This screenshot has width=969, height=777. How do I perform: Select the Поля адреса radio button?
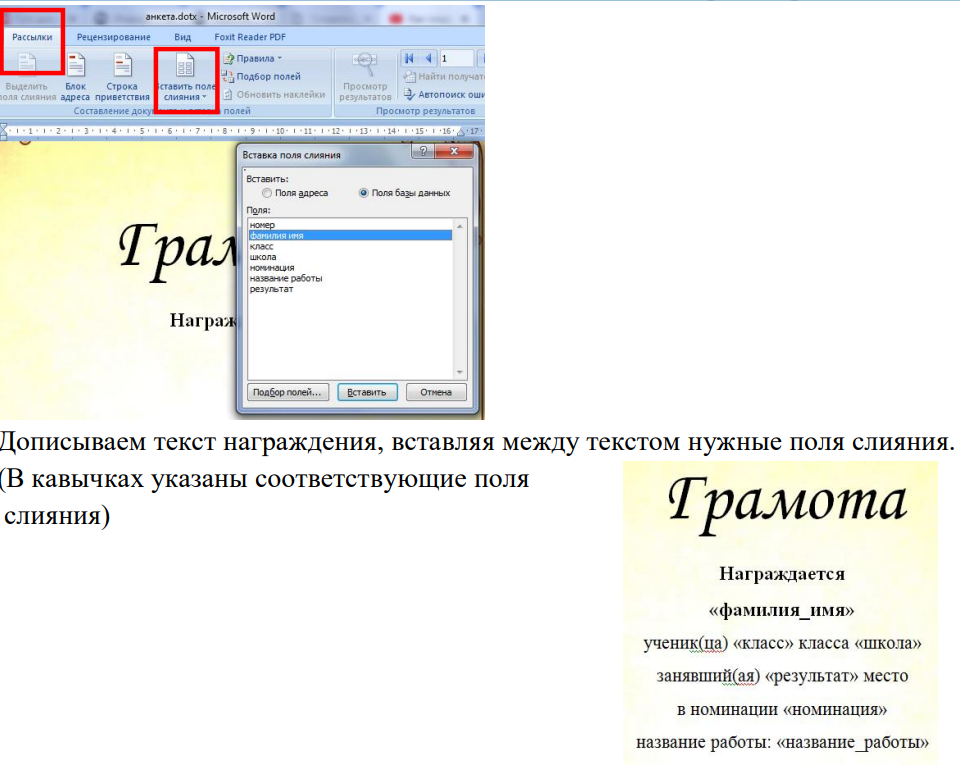[x=267, y=193]
